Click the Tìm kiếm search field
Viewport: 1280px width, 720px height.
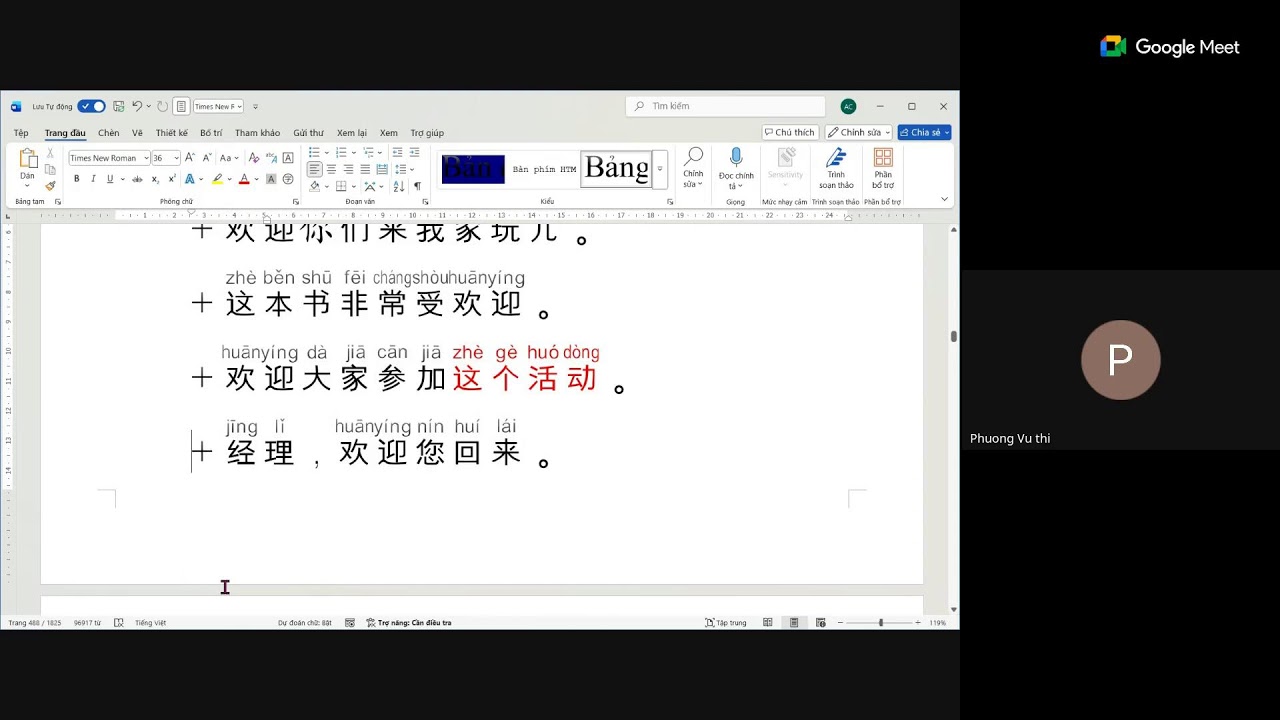[x=726, y=106]
